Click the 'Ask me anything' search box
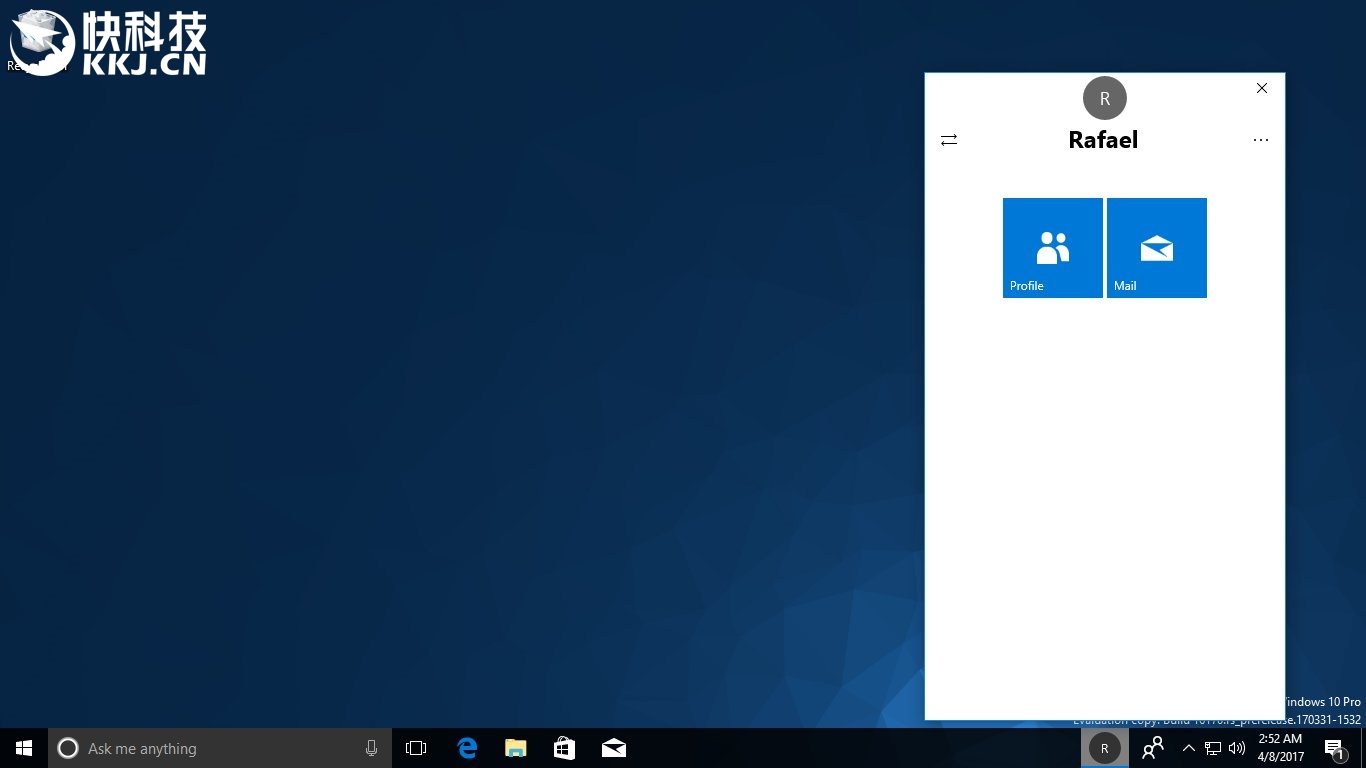The height and width of the screenshot is (768, 1366). point(200,748)
